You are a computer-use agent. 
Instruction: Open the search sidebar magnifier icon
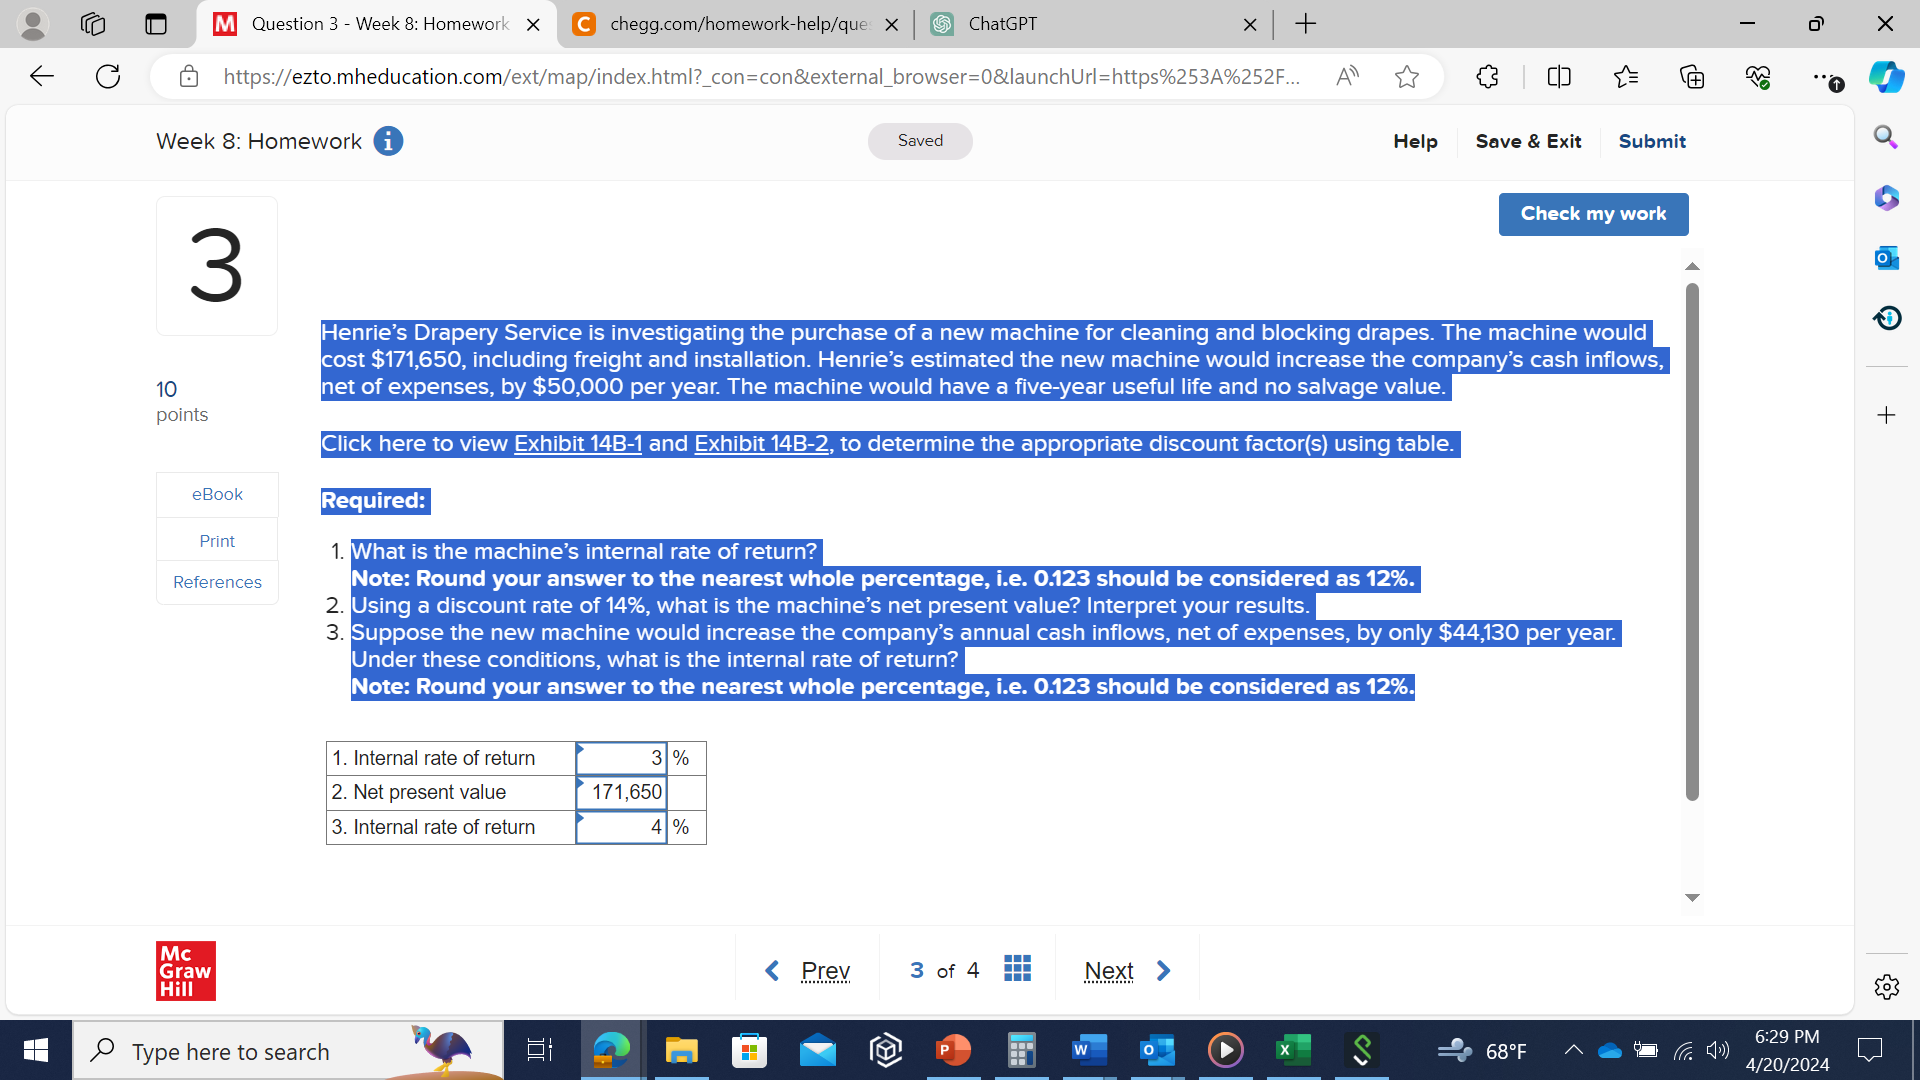(x=1885, y=137)
